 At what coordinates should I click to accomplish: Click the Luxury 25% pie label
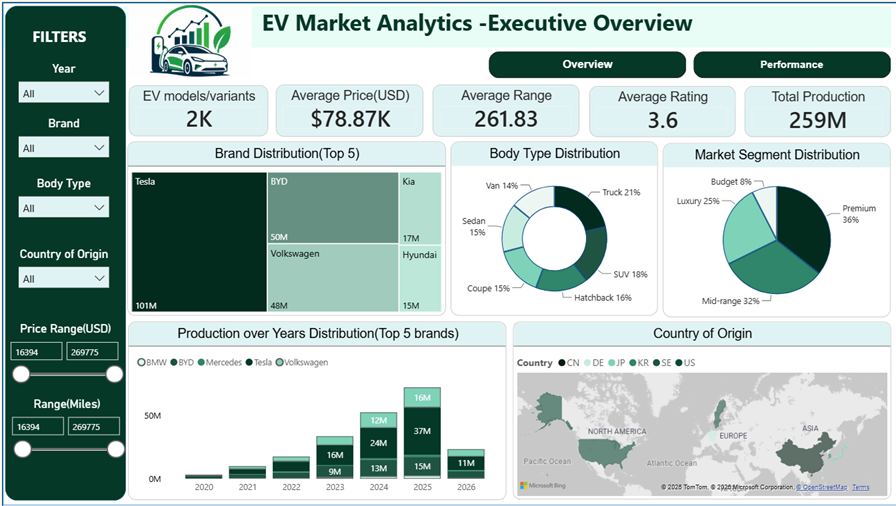tap(698, 201)
